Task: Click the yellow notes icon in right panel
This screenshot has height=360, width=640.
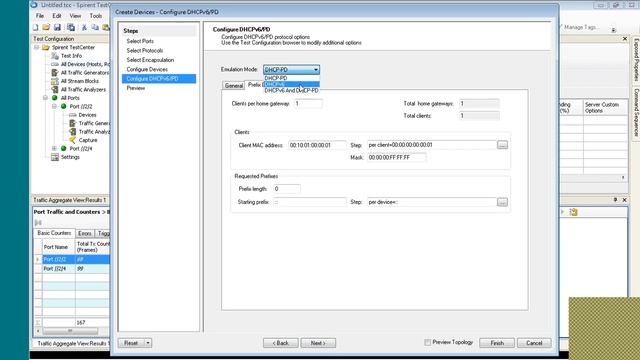Action: point(573,212)
